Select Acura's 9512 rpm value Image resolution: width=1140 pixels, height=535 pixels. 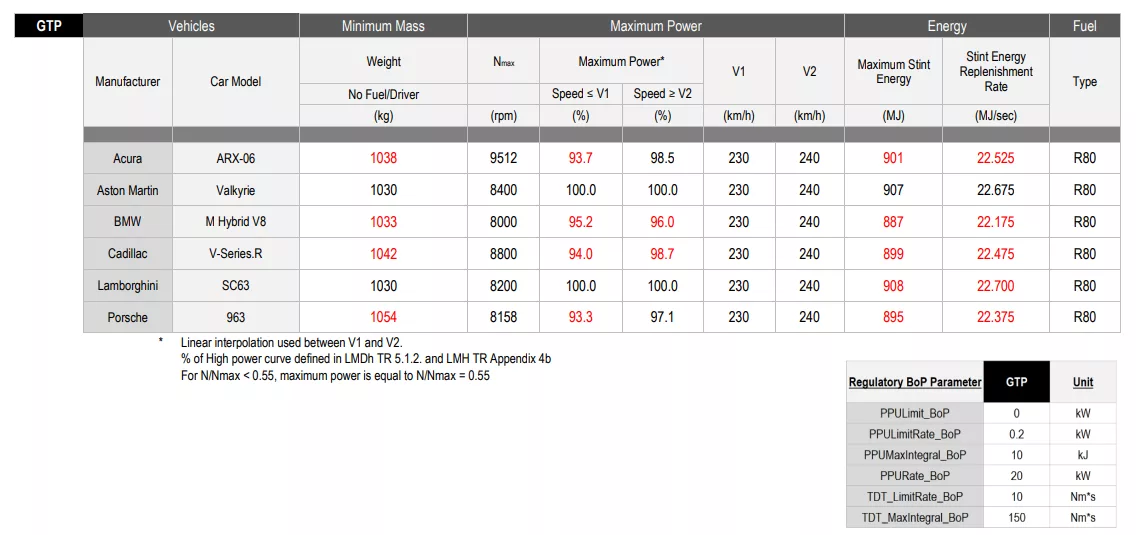503,158
